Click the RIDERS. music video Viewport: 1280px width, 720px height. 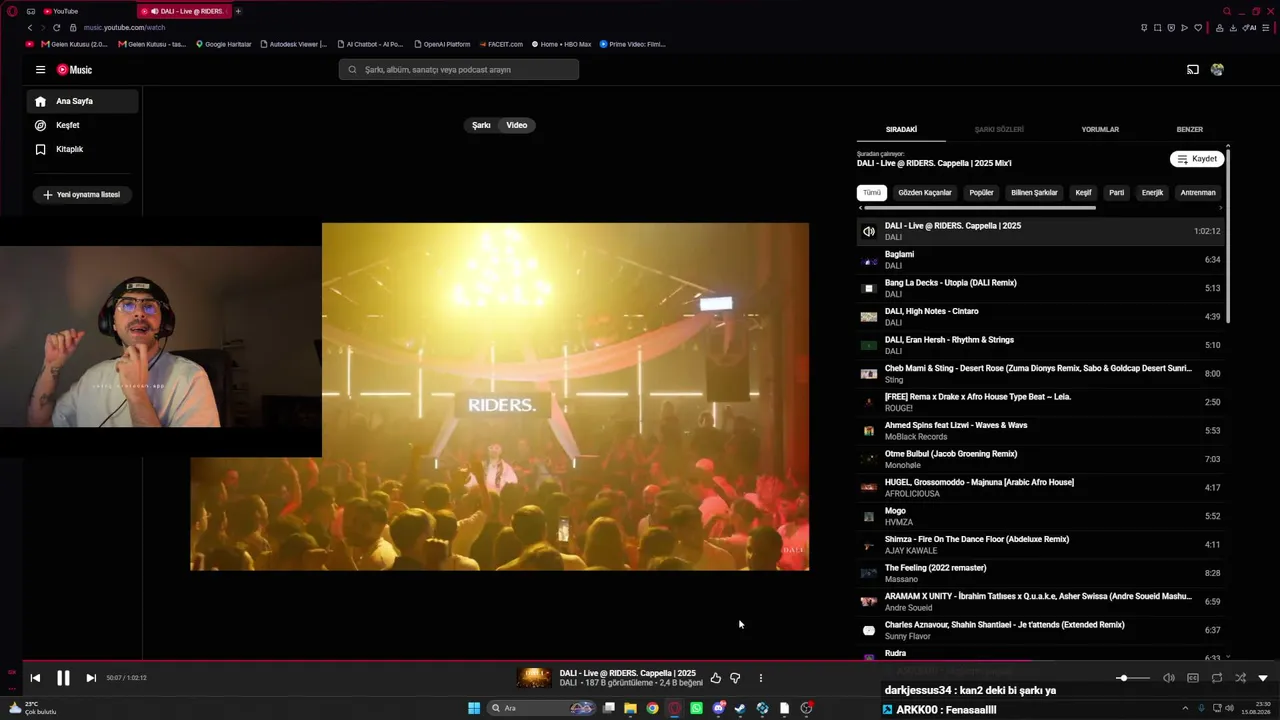tap(499, 397)
